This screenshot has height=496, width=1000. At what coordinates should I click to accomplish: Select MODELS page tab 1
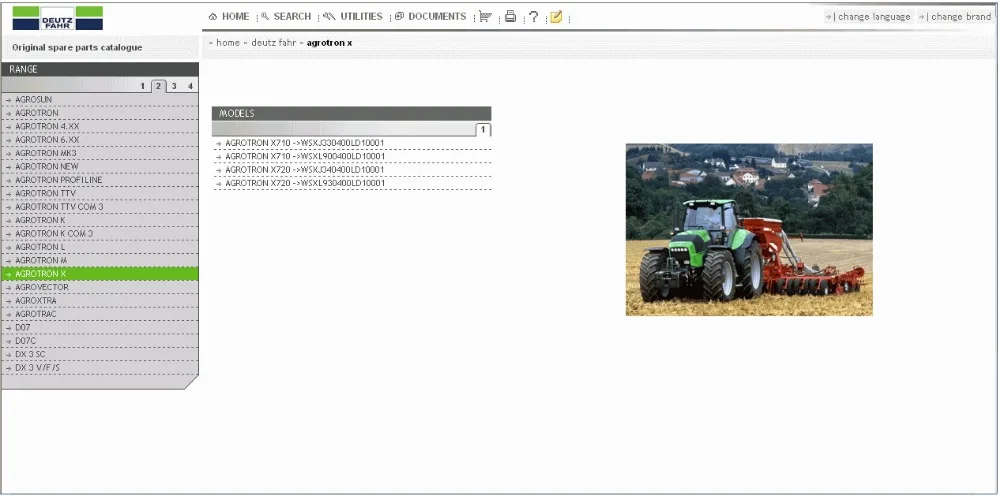[x=483, y=130]
